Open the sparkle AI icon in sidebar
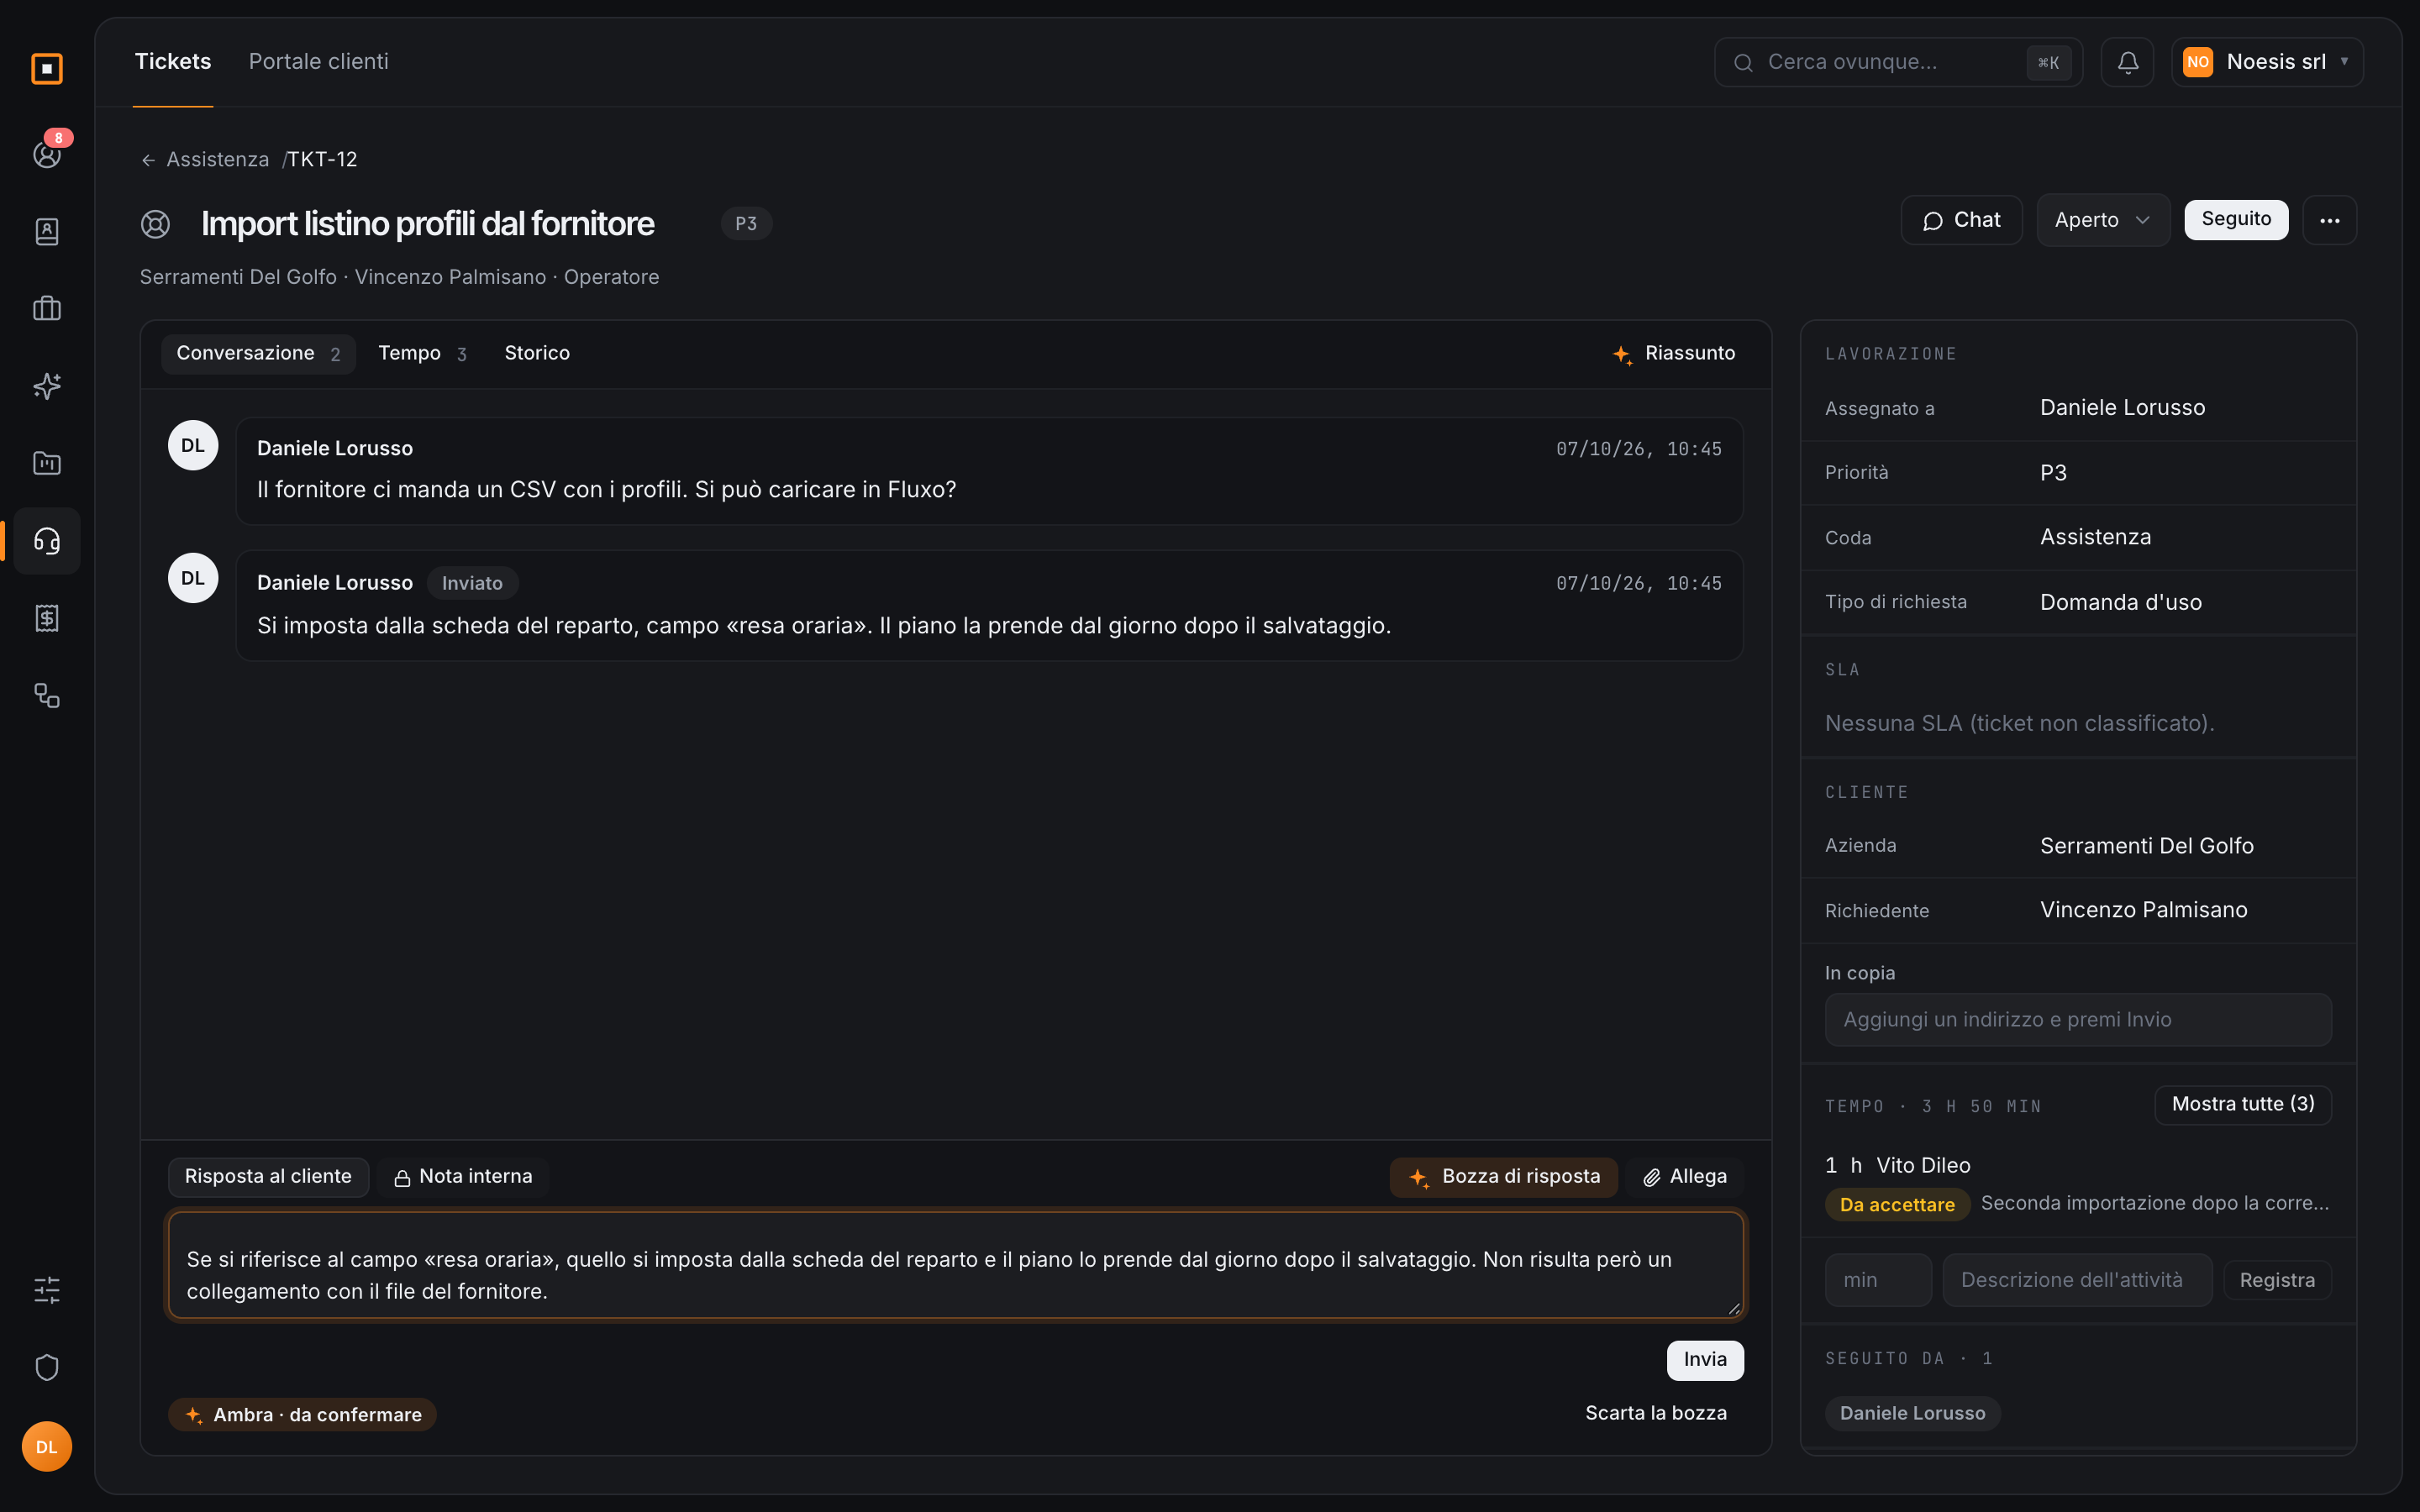The width and height of the screenshot is (2420, 1512). pyautogui.click(x=47, y=386)
